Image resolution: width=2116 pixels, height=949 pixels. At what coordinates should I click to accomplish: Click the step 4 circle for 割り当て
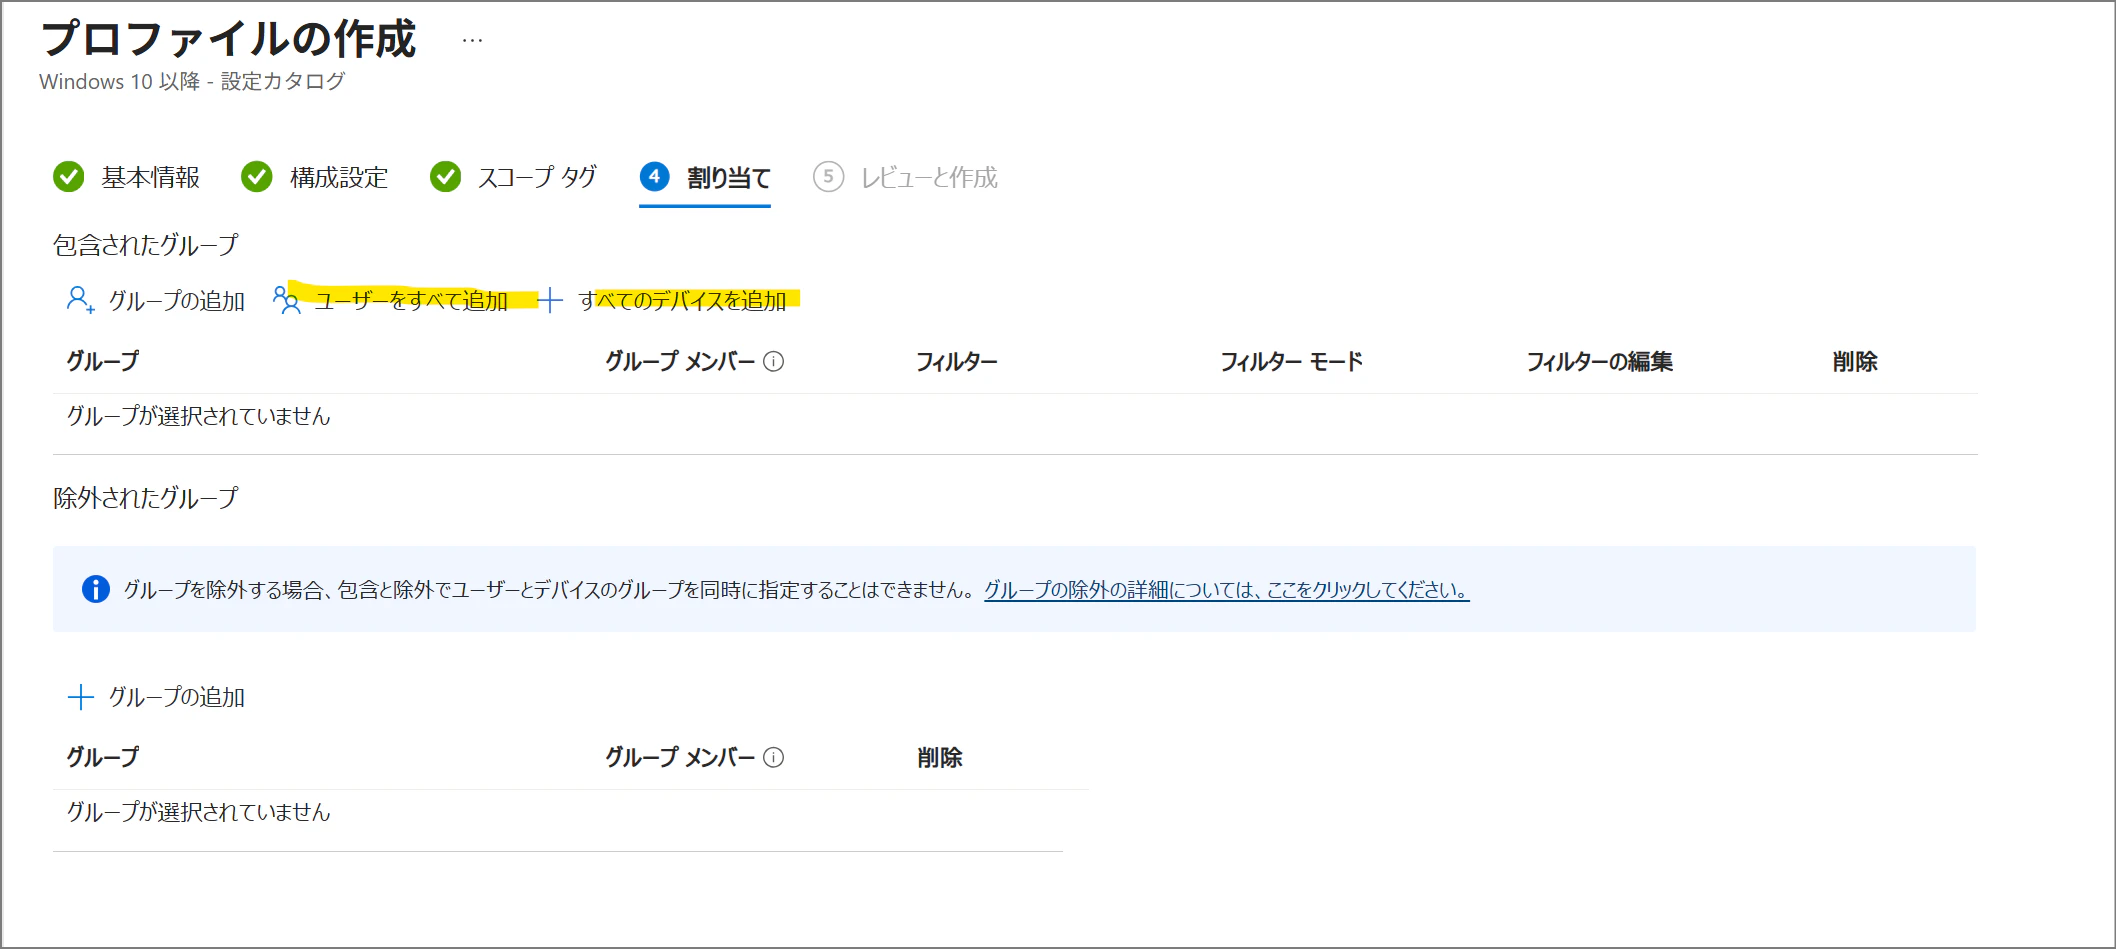pyautogui.click(x=655, y=177)
